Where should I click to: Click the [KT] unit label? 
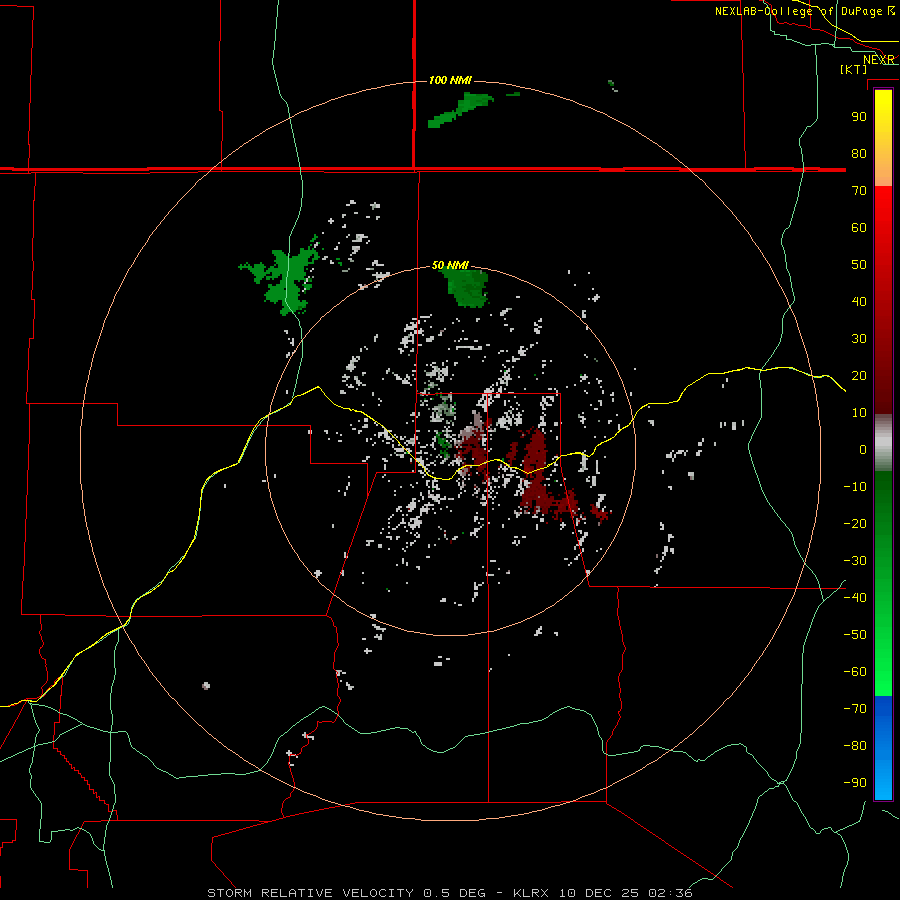(854, 69)
